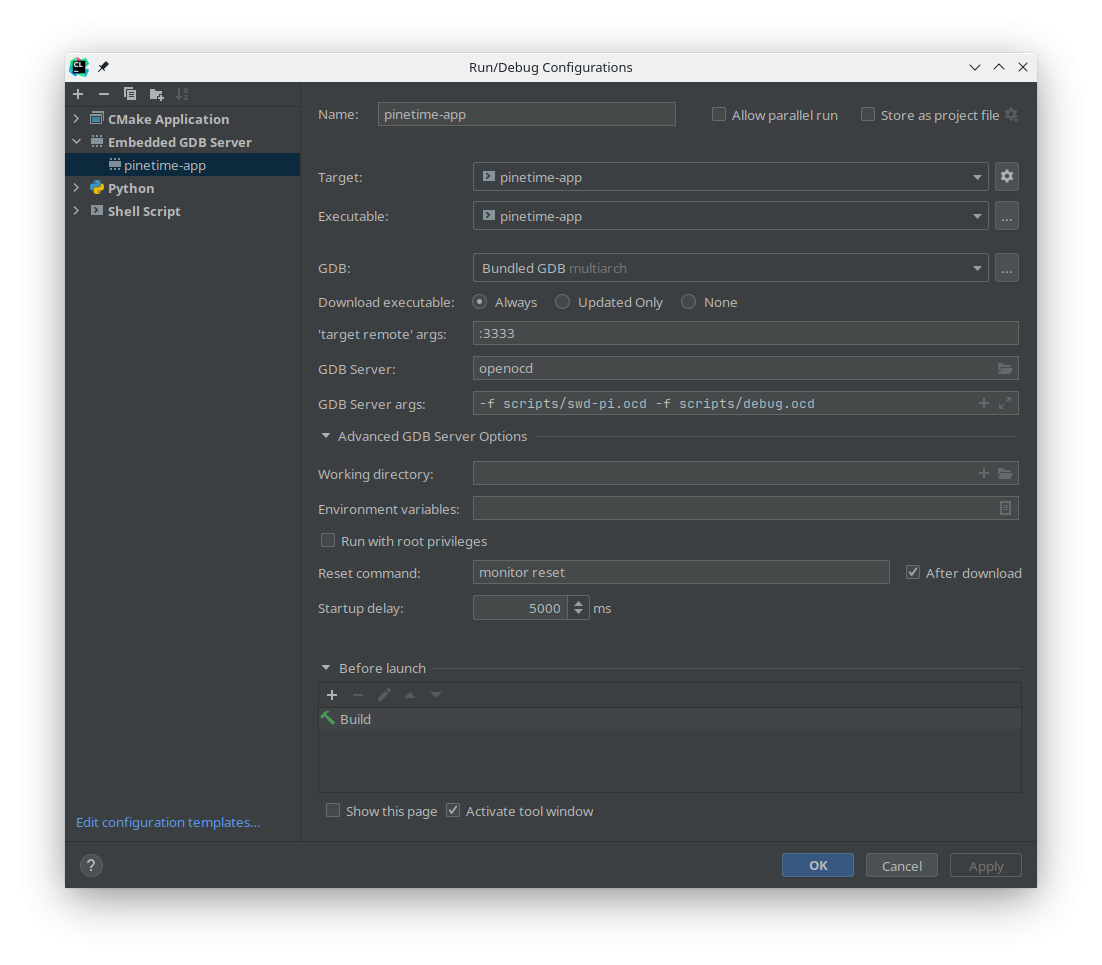Toggle Run with root privileges
Image resolution: width=1102 pixels, height=965 pixels.
328,541
